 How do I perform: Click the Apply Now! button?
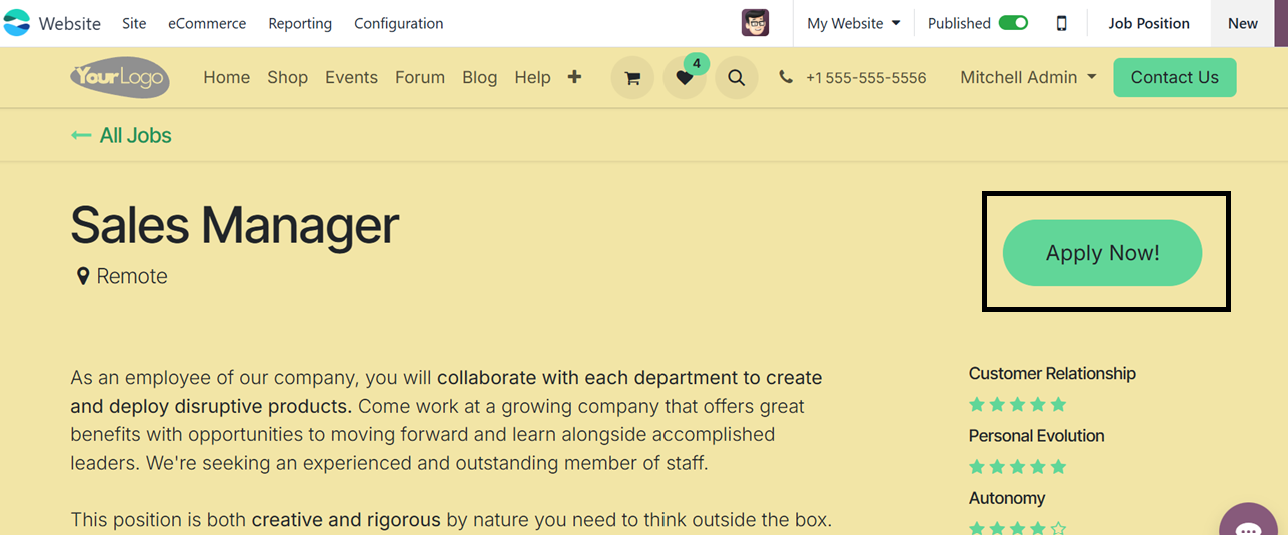[x=1103, y=253]
